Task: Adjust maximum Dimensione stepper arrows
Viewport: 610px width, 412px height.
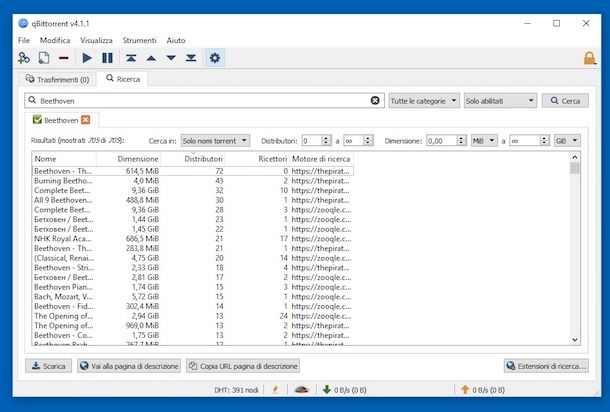Action: tap(544, 141)
